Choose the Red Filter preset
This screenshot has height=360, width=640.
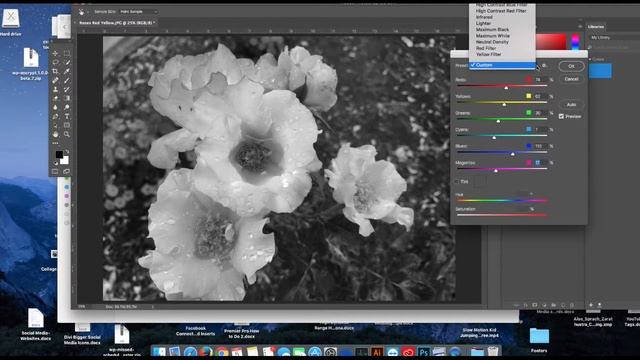click(501, 48)
